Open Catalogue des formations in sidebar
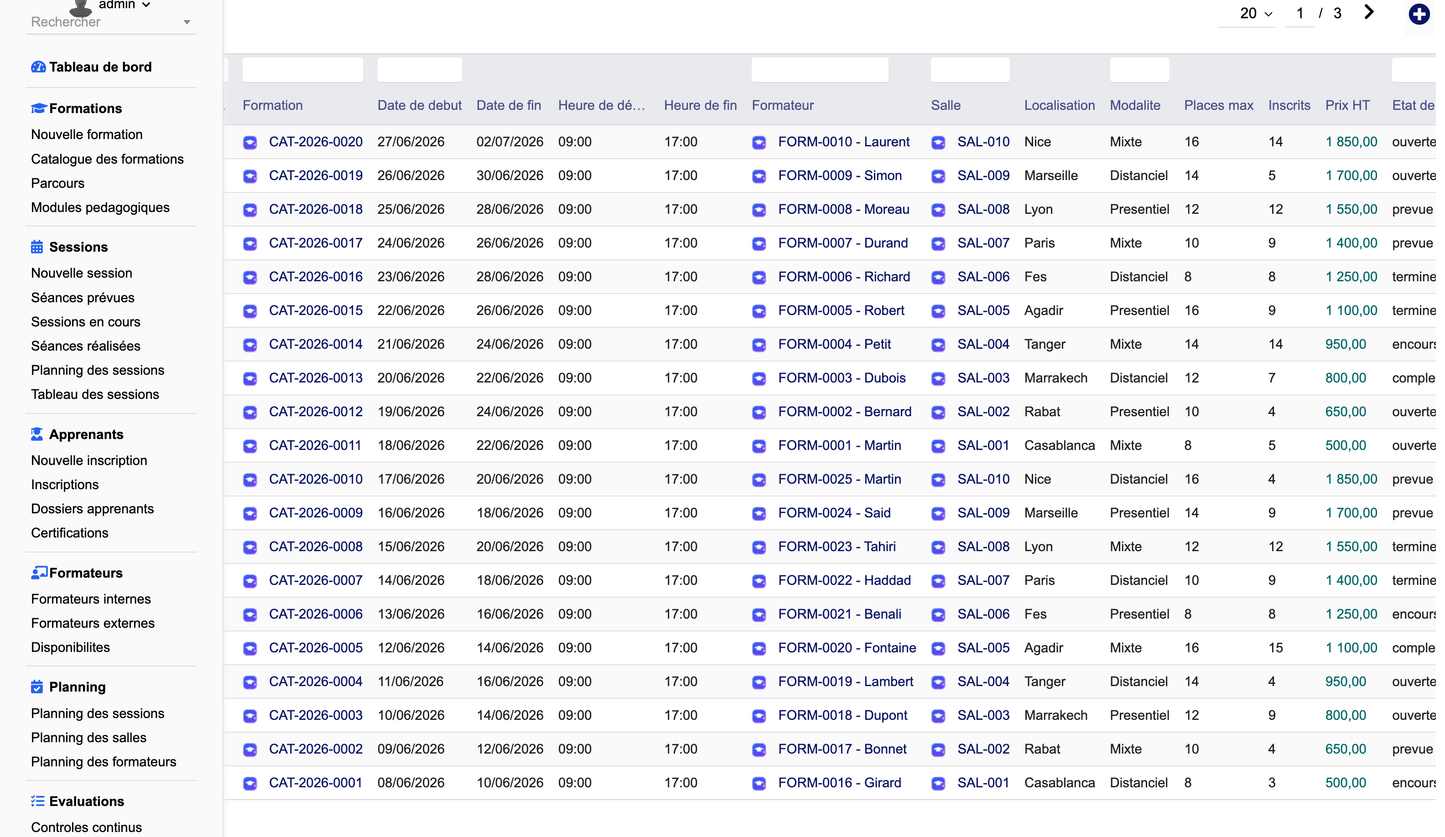1445x837 pixels. 107,159
